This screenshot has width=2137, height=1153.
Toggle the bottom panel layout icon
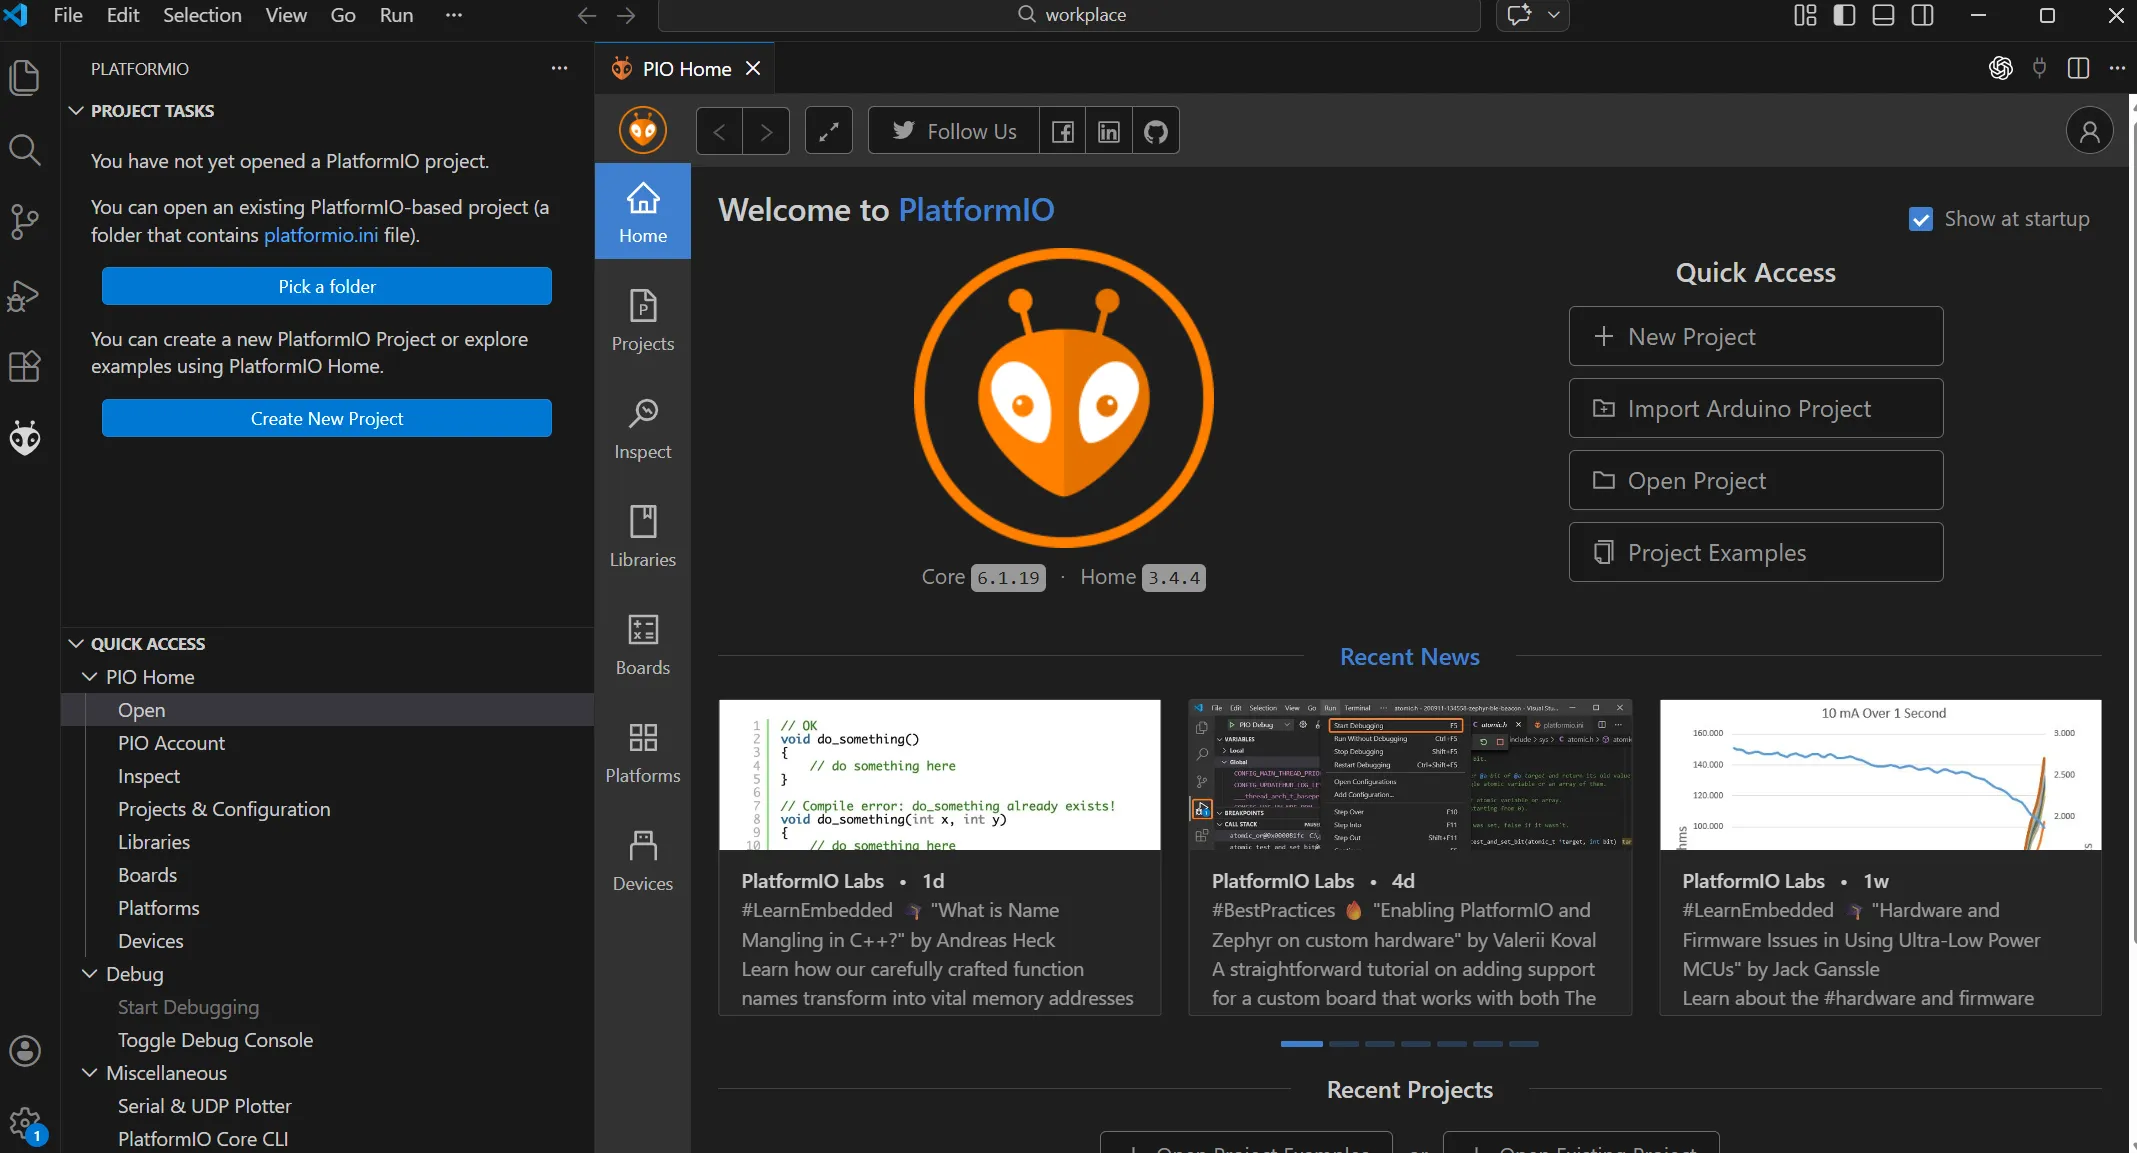tap(1883, 15)
